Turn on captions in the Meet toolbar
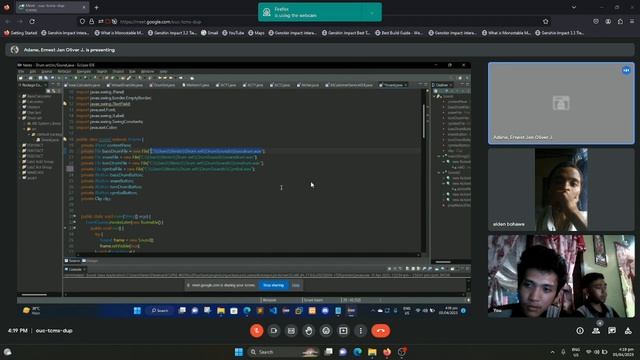This screenshot has width=640, height=360. point(291,331)
